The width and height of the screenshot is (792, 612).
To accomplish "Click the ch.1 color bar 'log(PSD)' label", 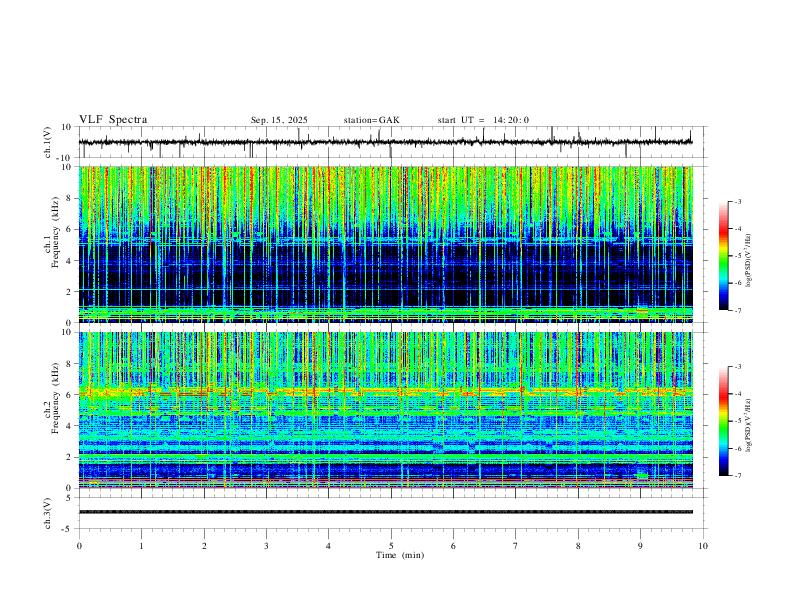I will coord(749,261).
